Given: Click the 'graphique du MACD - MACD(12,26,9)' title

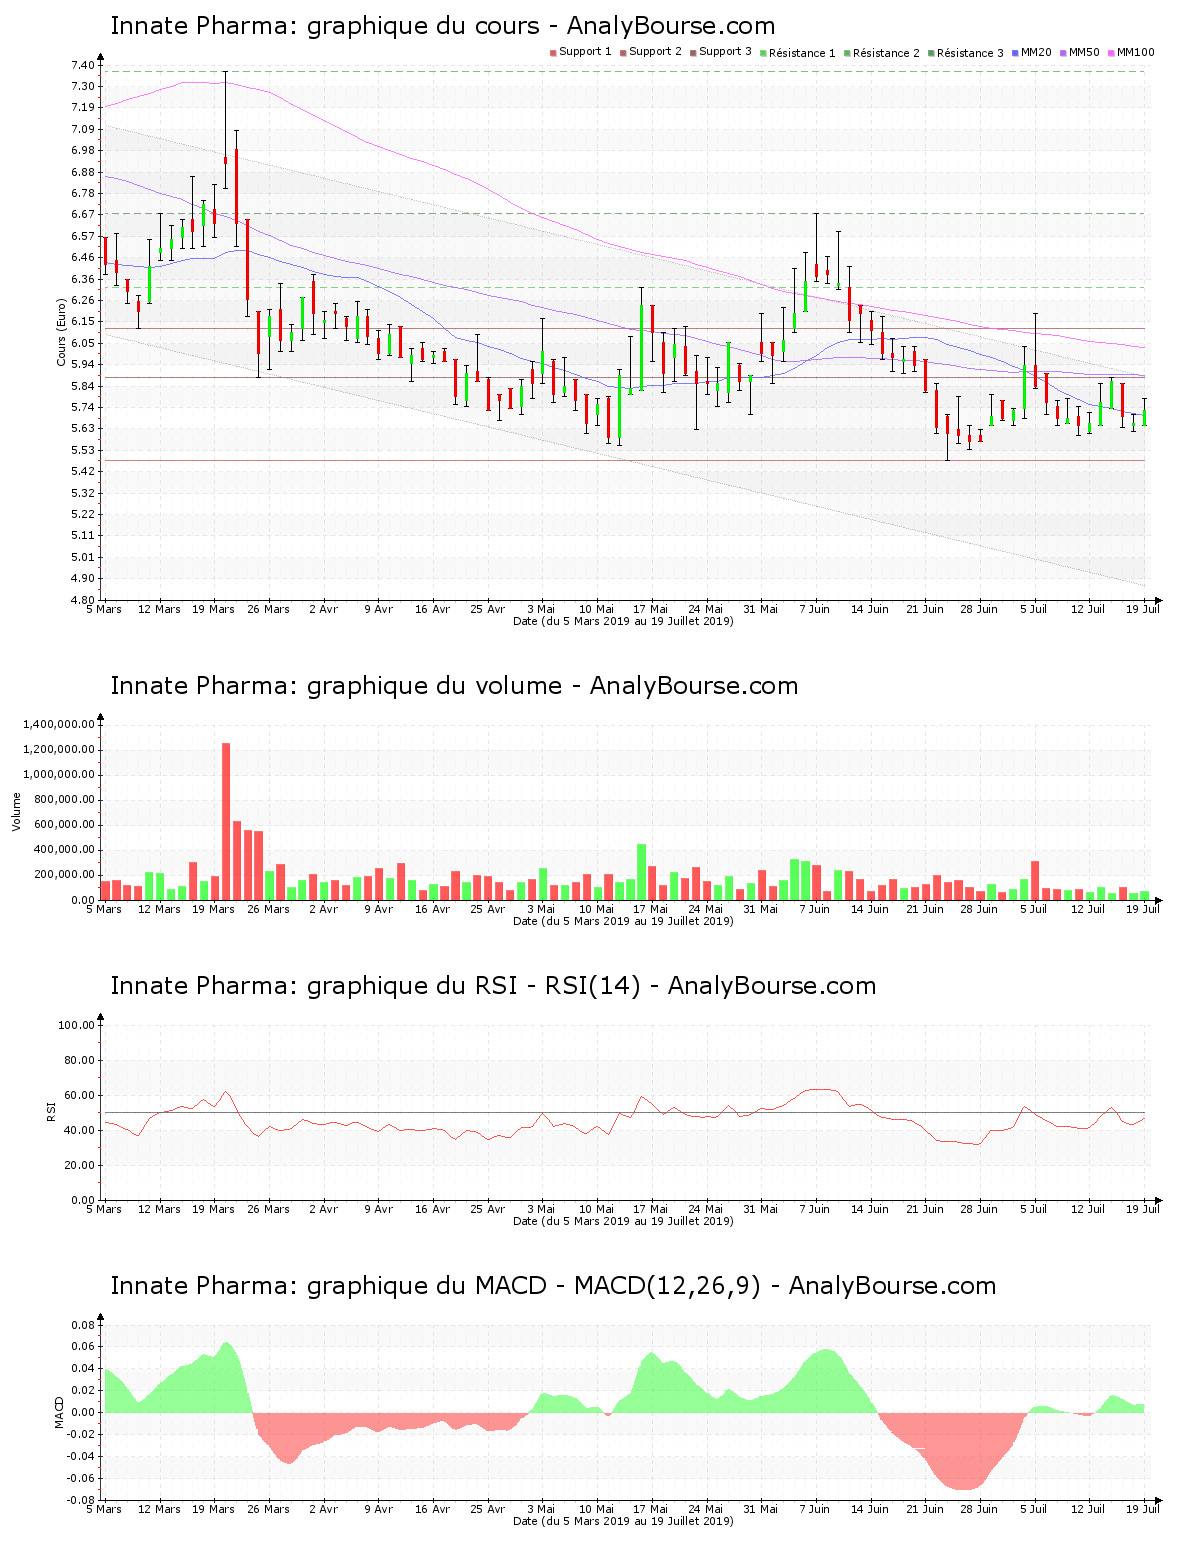Looking at the screenshot, I should click(553, 1286).
